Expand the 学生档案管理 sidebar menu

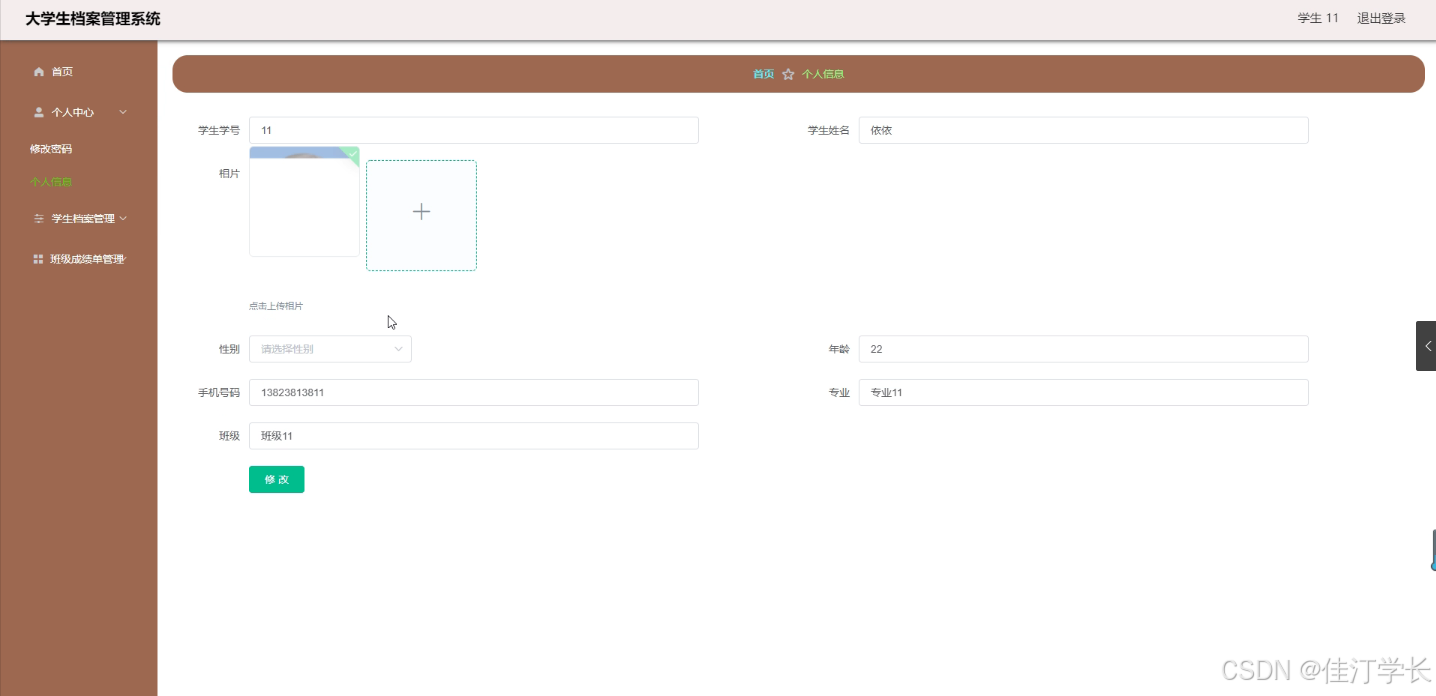pyautogui.click(x=124, y=218)
